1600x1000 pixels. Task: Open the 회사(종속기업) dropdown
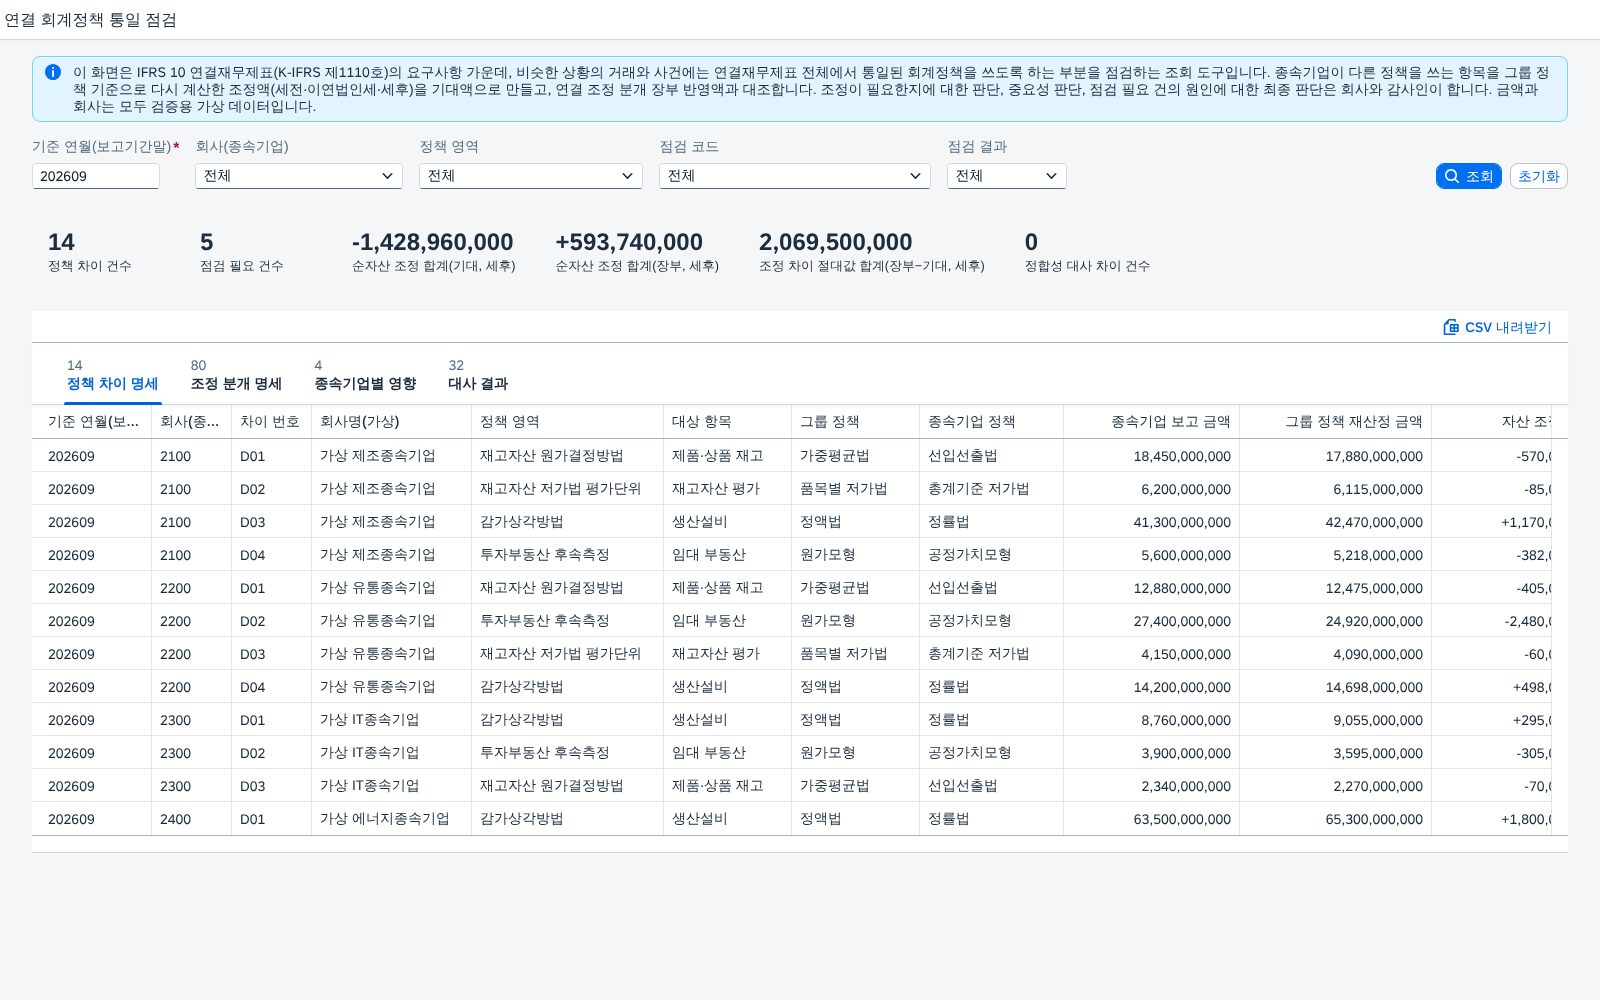click(299, 176)
